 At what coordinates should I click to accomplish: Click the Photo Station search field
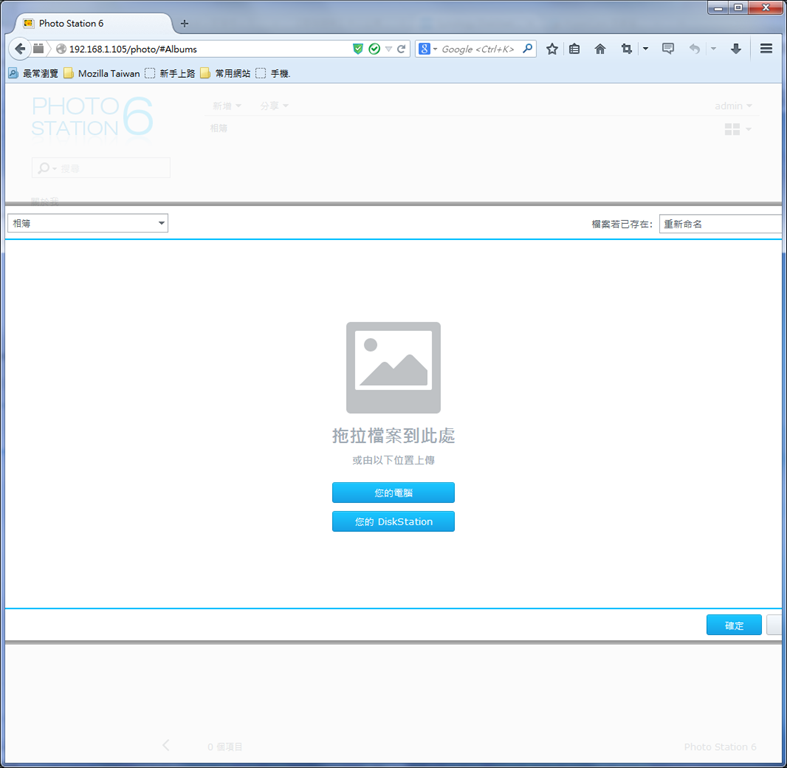click(101, 168)
